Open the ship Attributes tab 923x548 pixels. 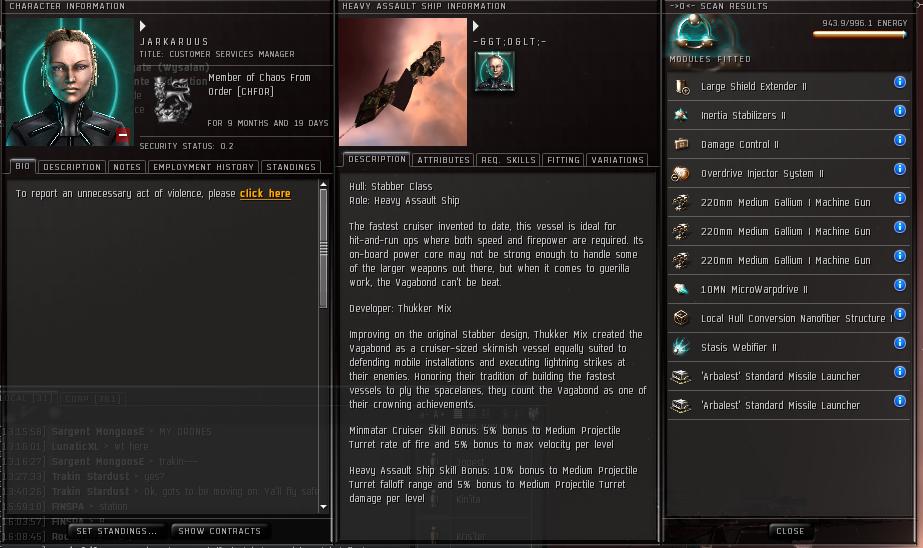(443, 160)
